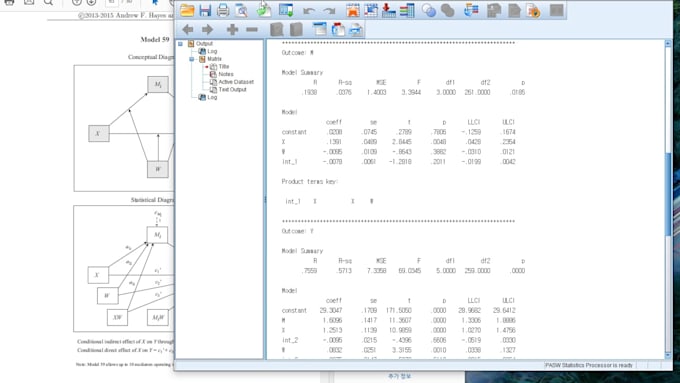Undo the last action

pos(309,10)
